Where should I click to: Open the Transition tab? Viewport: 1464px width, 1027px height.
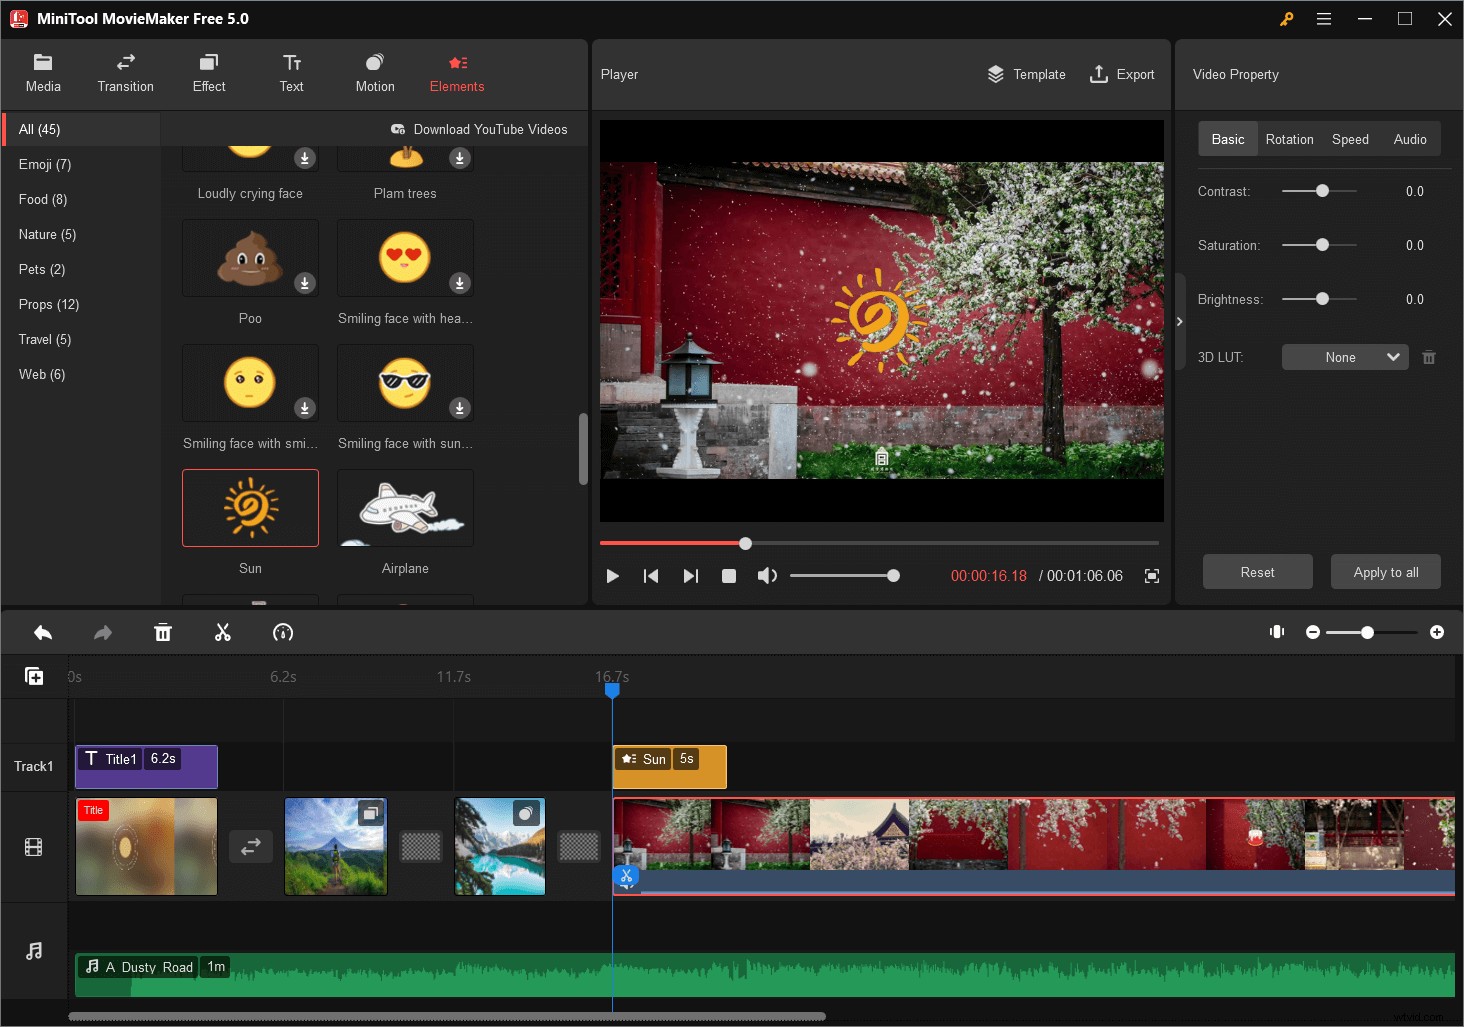126,74
